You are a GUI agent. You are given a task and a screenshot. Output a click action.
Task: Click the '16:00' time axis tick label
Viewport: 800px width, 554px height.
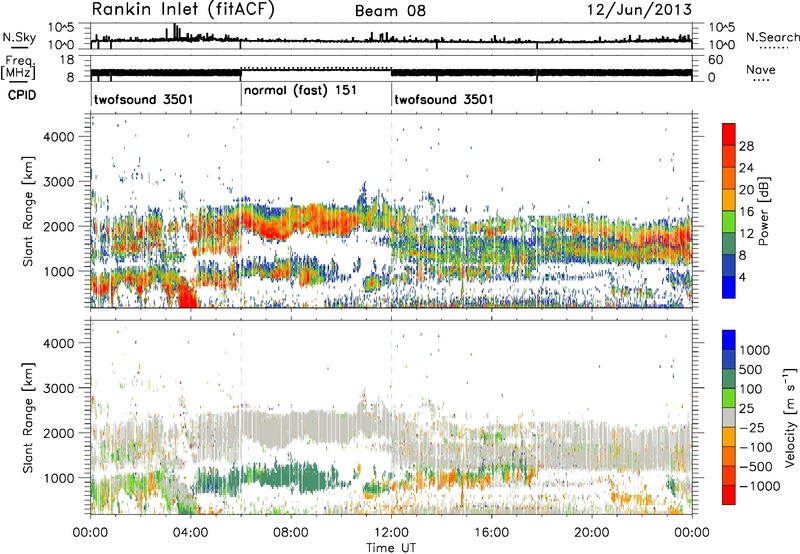tap(491, 533)
